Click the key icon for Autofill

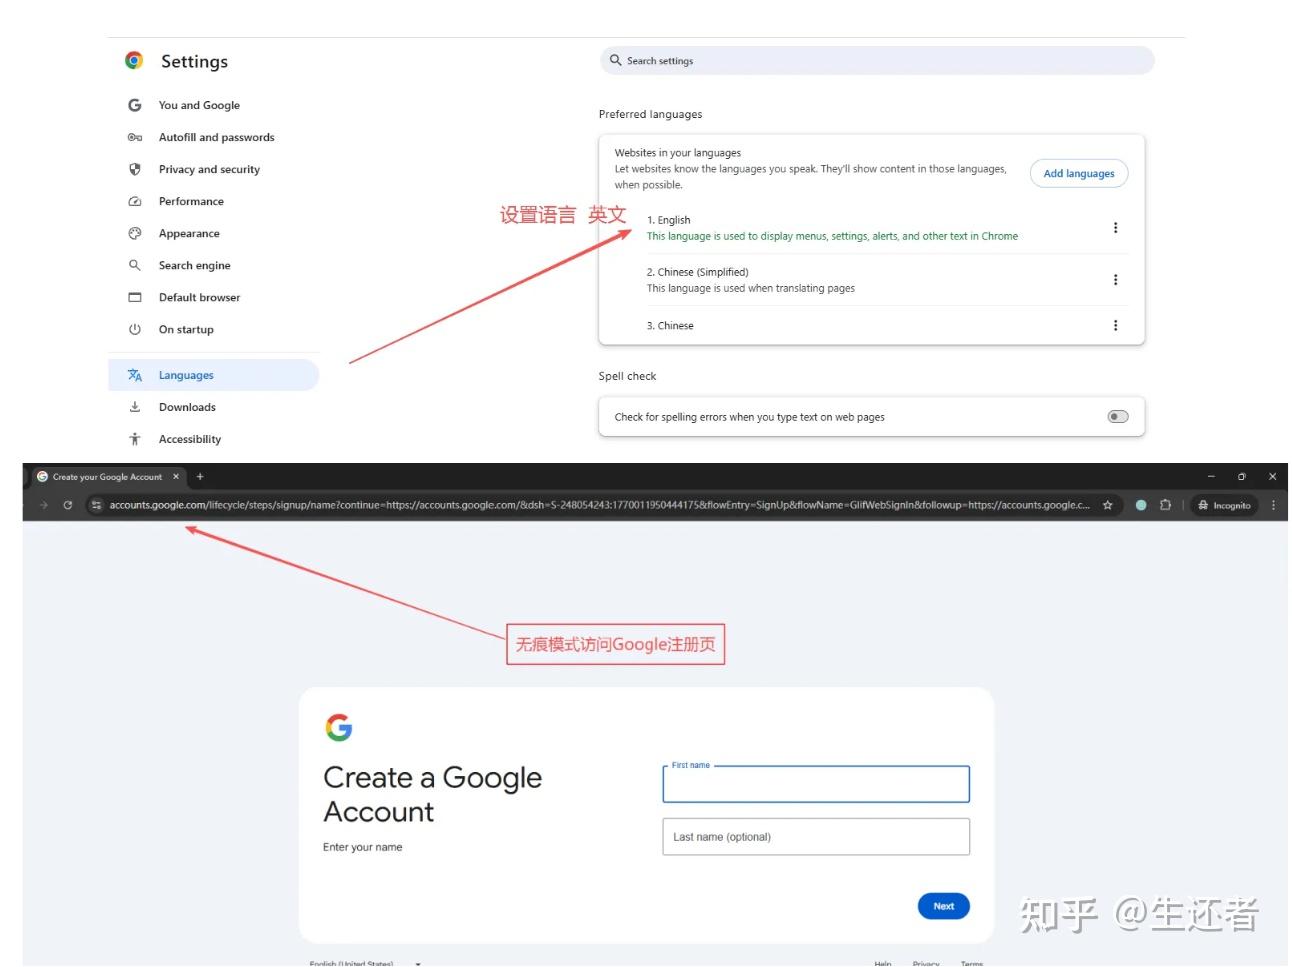click(135, 137)
